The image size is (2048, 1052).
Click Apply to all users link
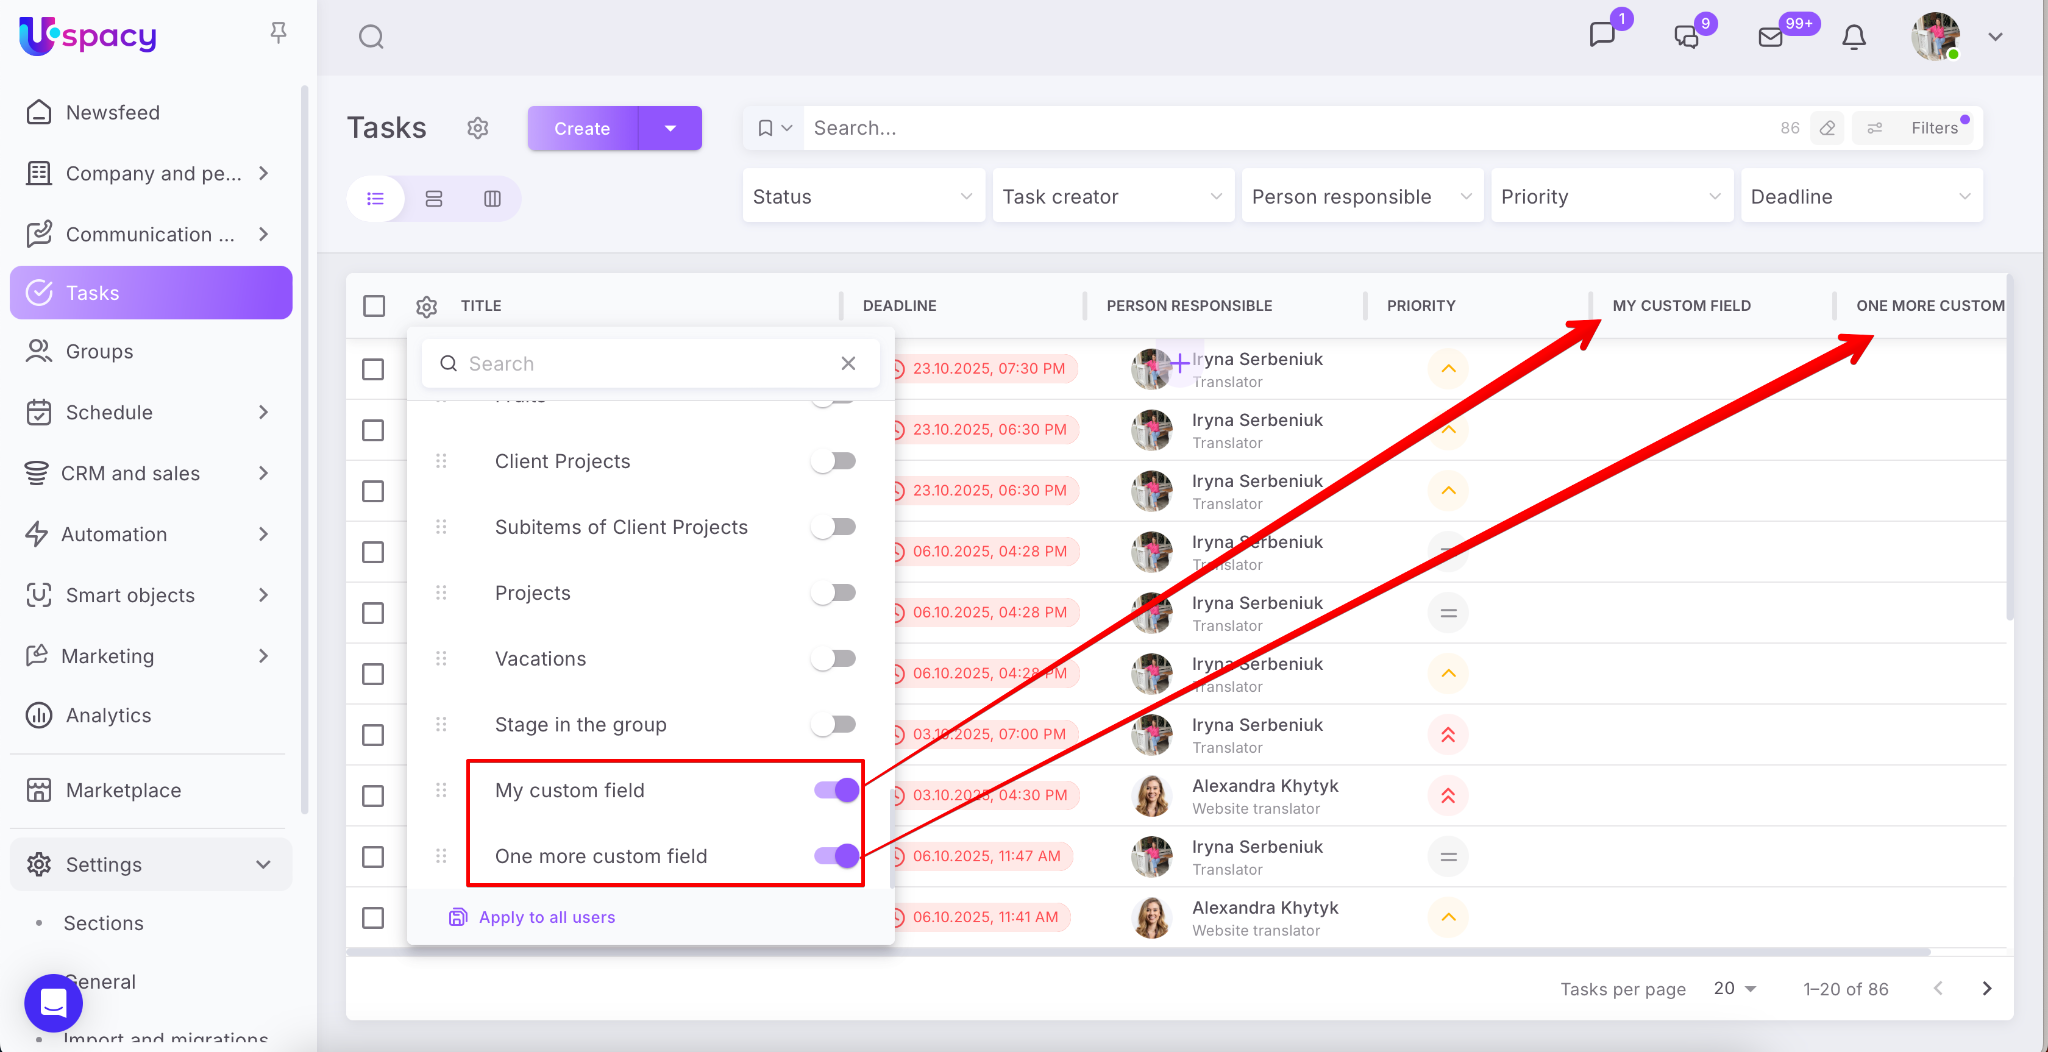pos(546,917)
